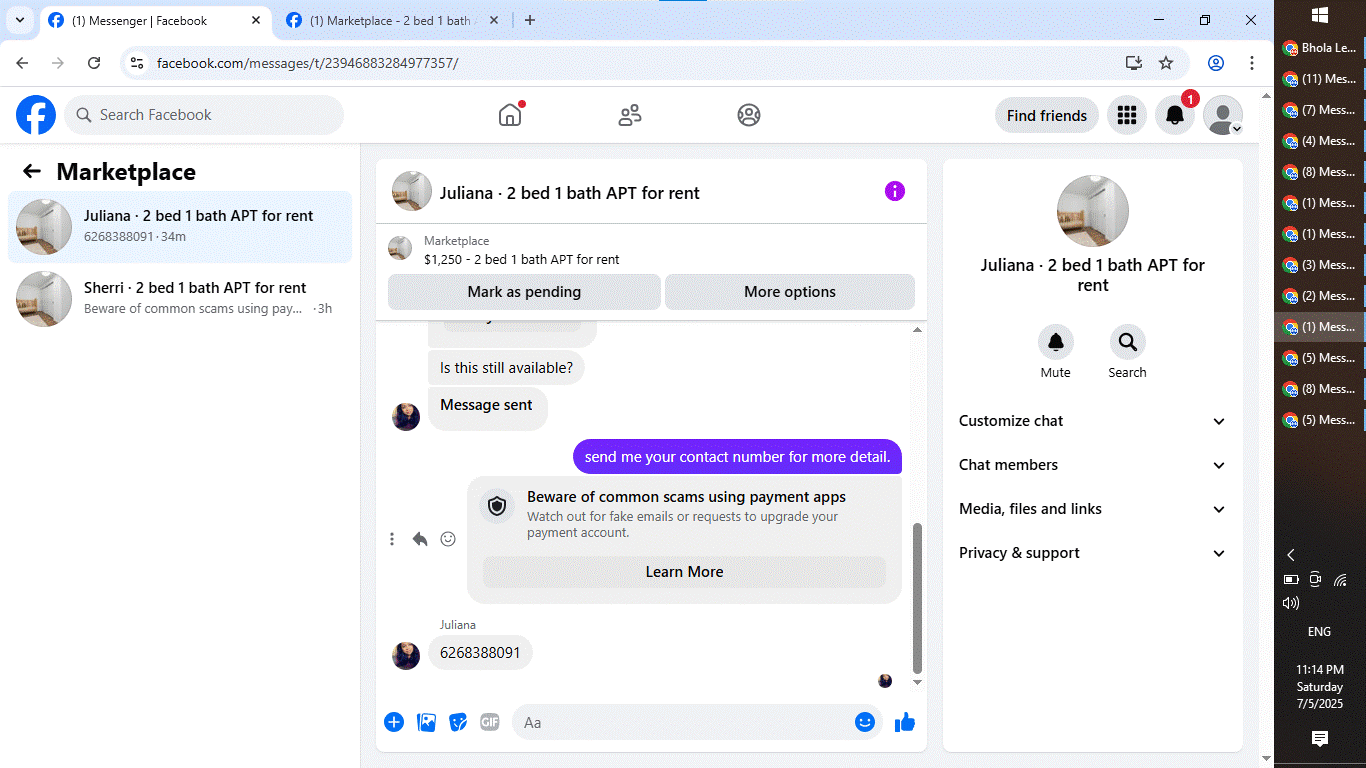This screenshot has width=1366, height=768.
Task: Switch to Marketplace 2 bed 1 bath tab
Action: [392, 21]
